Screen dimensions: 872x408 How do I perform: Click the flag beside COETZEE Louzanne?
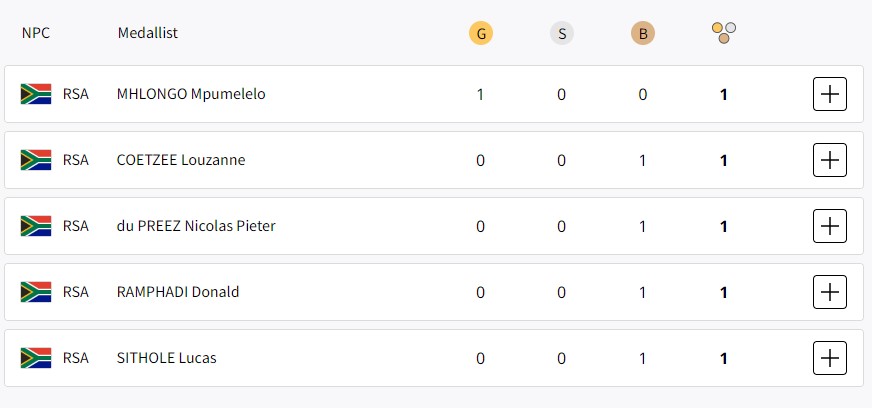(x=36, y=160)
